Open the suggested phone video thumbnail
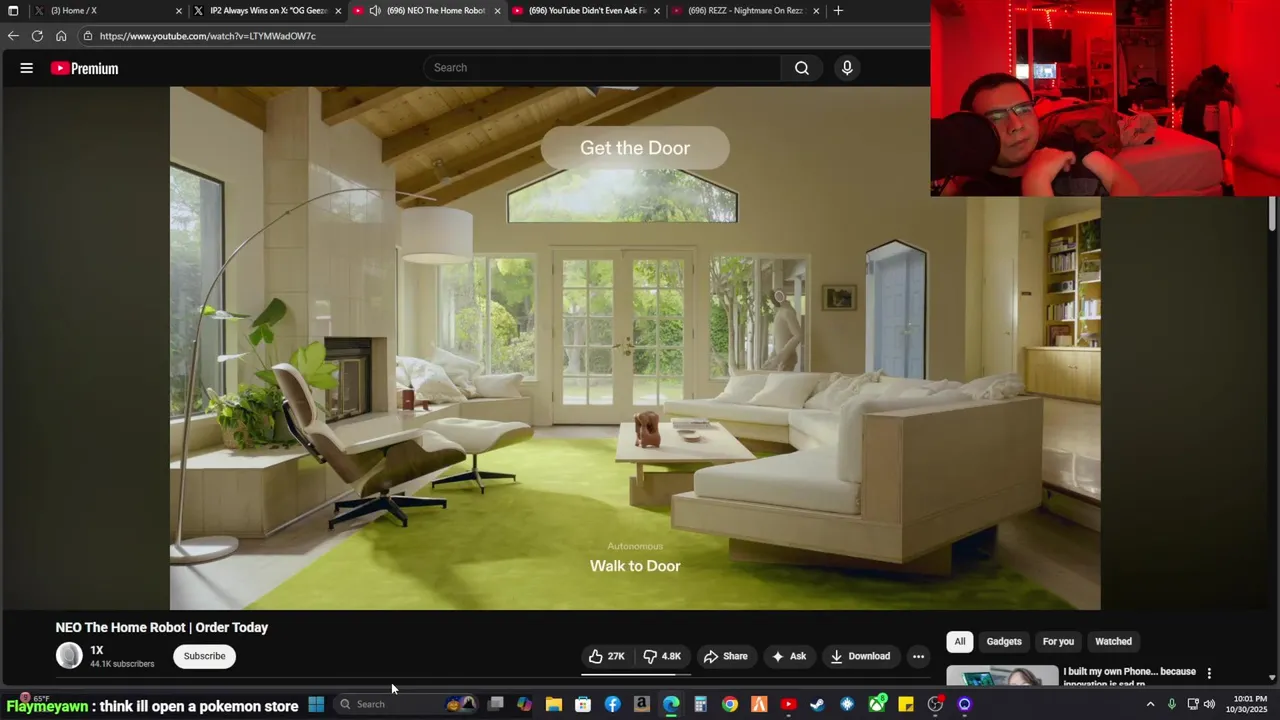 pos(1002,677)
